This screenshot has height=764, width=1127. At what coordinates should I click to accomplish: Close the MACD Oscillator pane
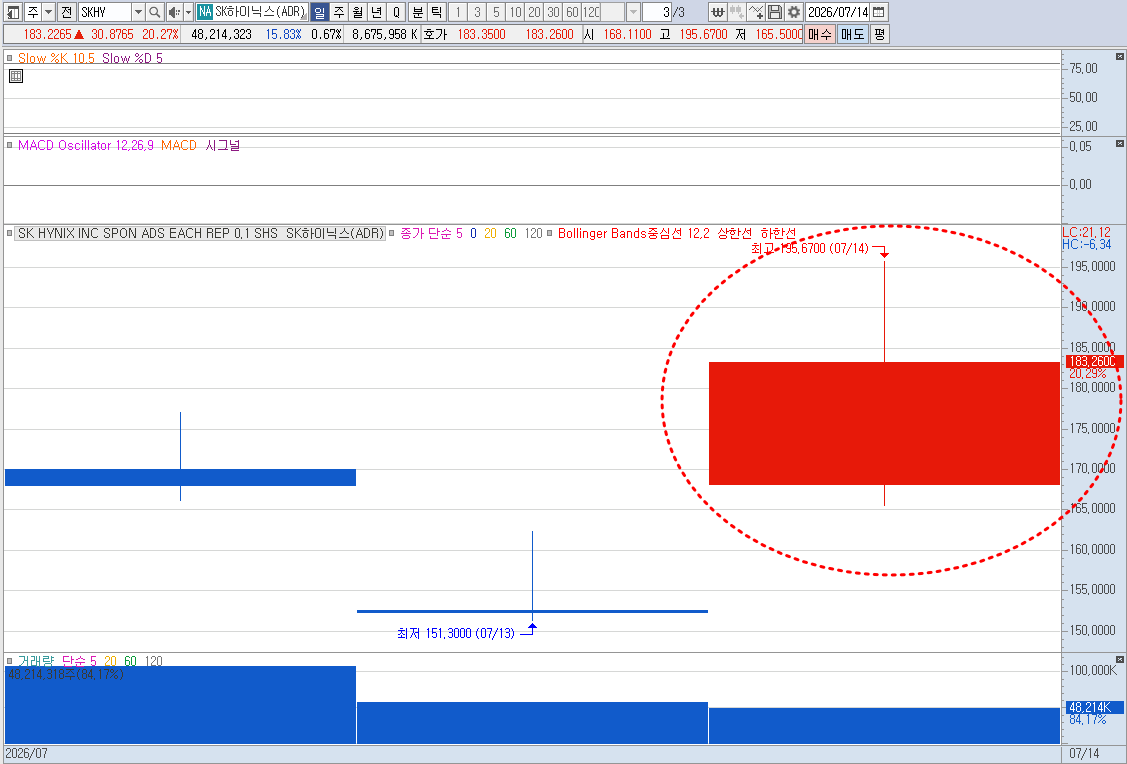1120,144
